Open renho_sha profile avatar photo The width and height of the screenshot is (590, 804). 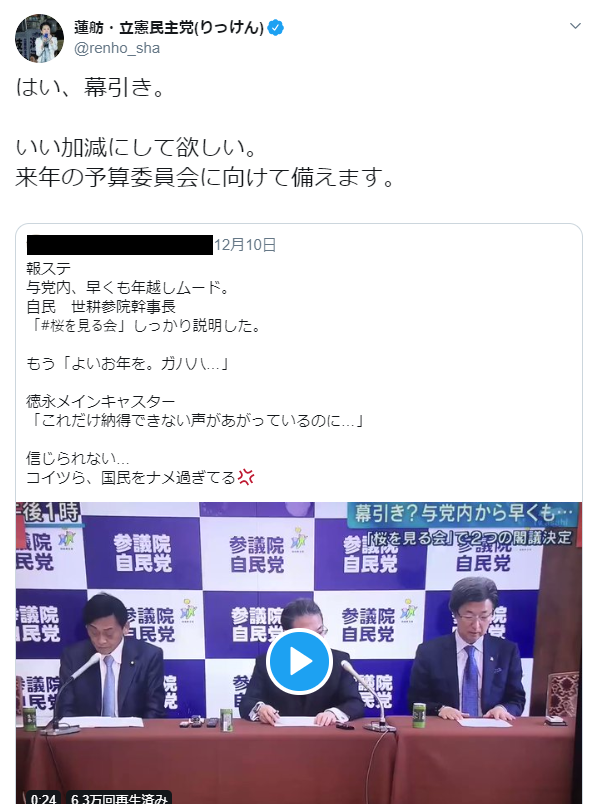tap(39, 38)
